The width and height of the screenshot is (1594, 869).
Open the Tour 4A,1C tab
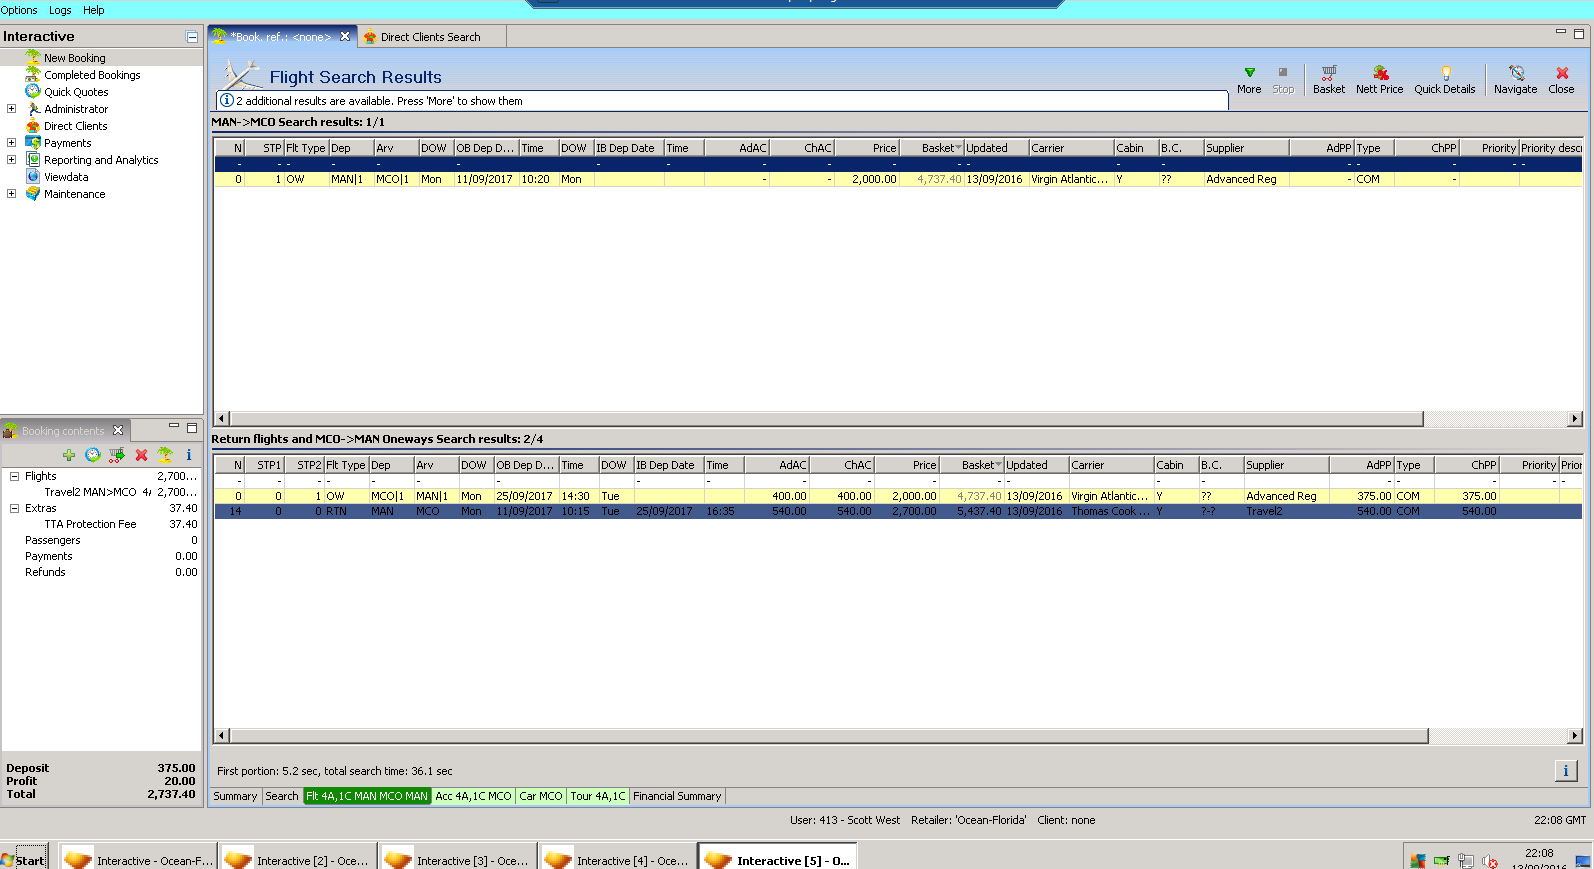(x=598, y=796)
